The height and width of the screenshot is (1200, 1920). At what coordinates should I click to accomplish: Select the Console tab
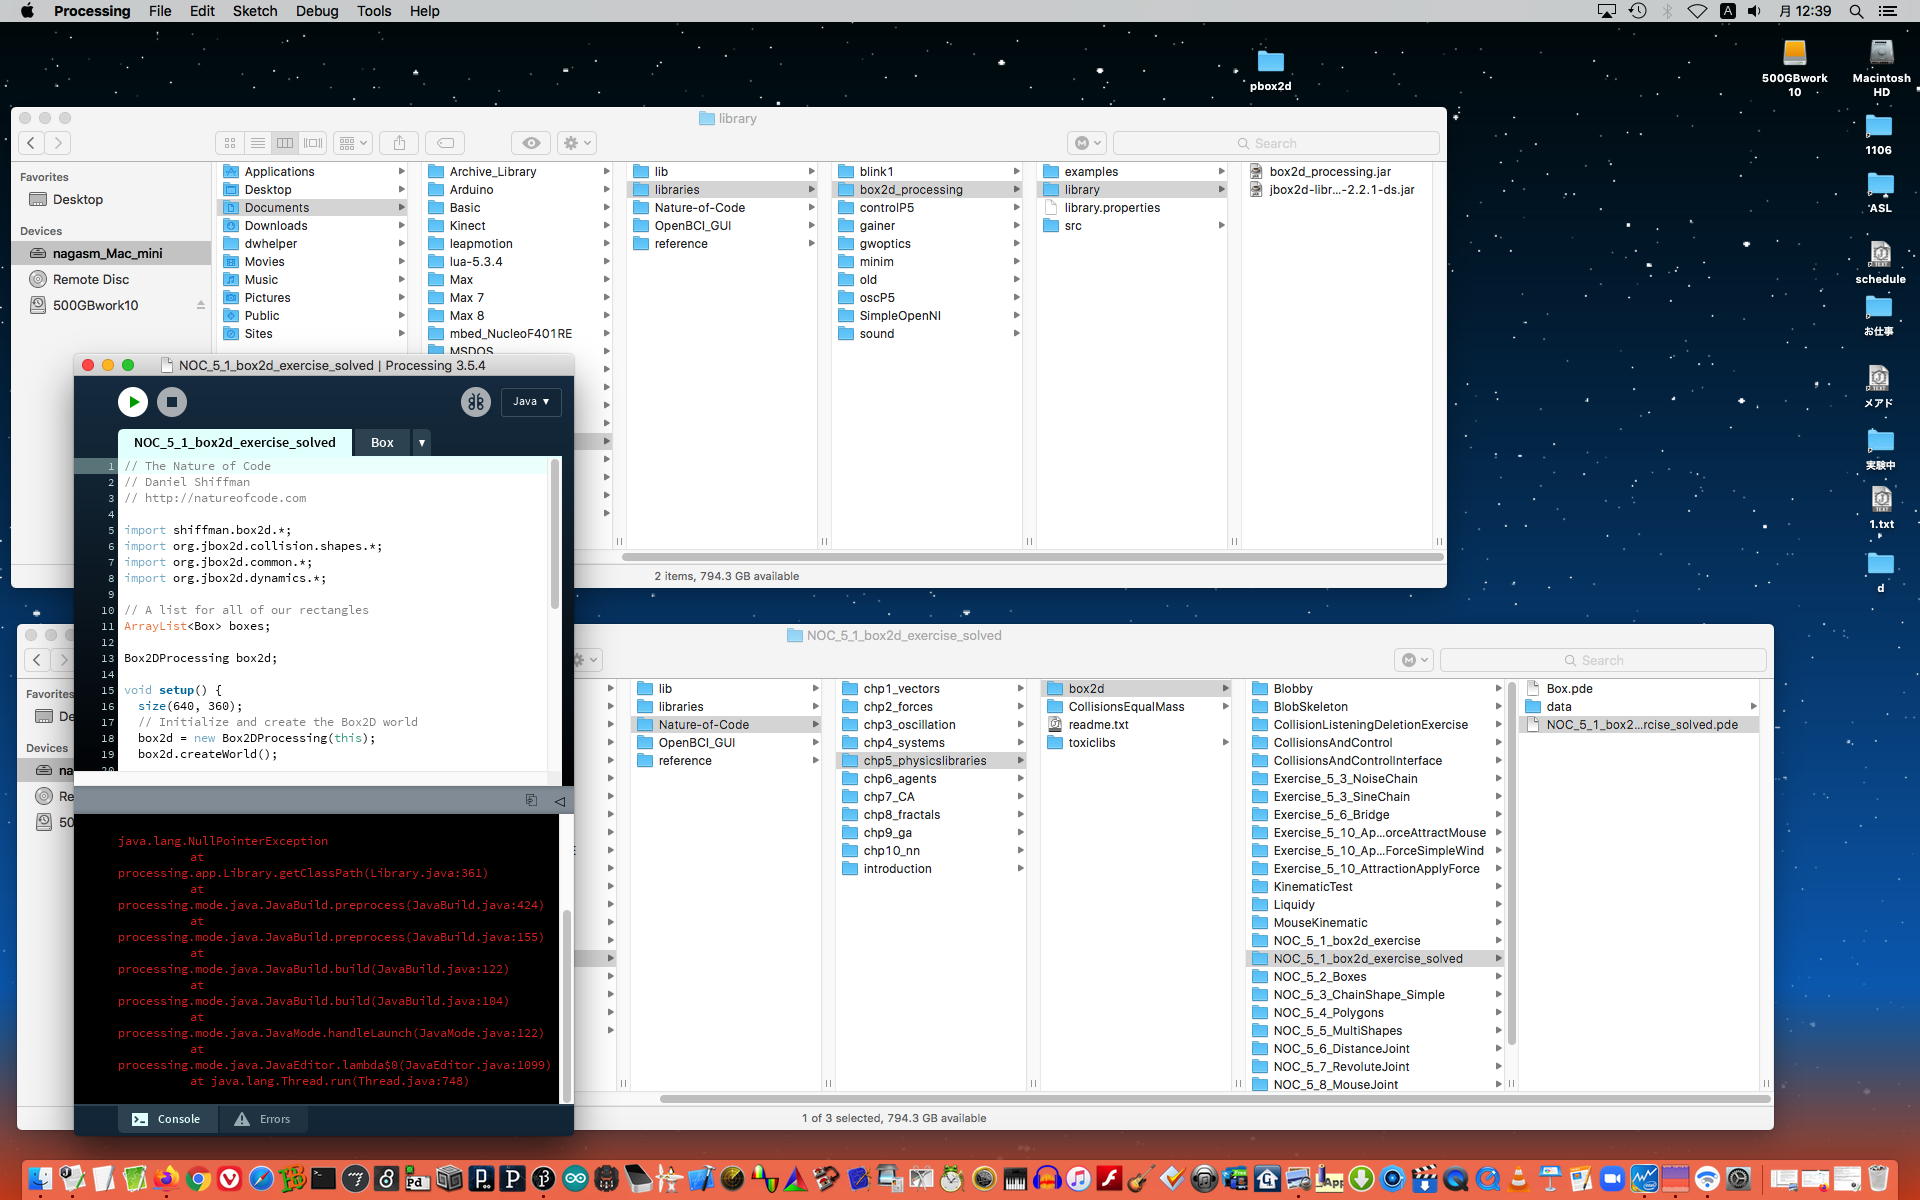167,1119
